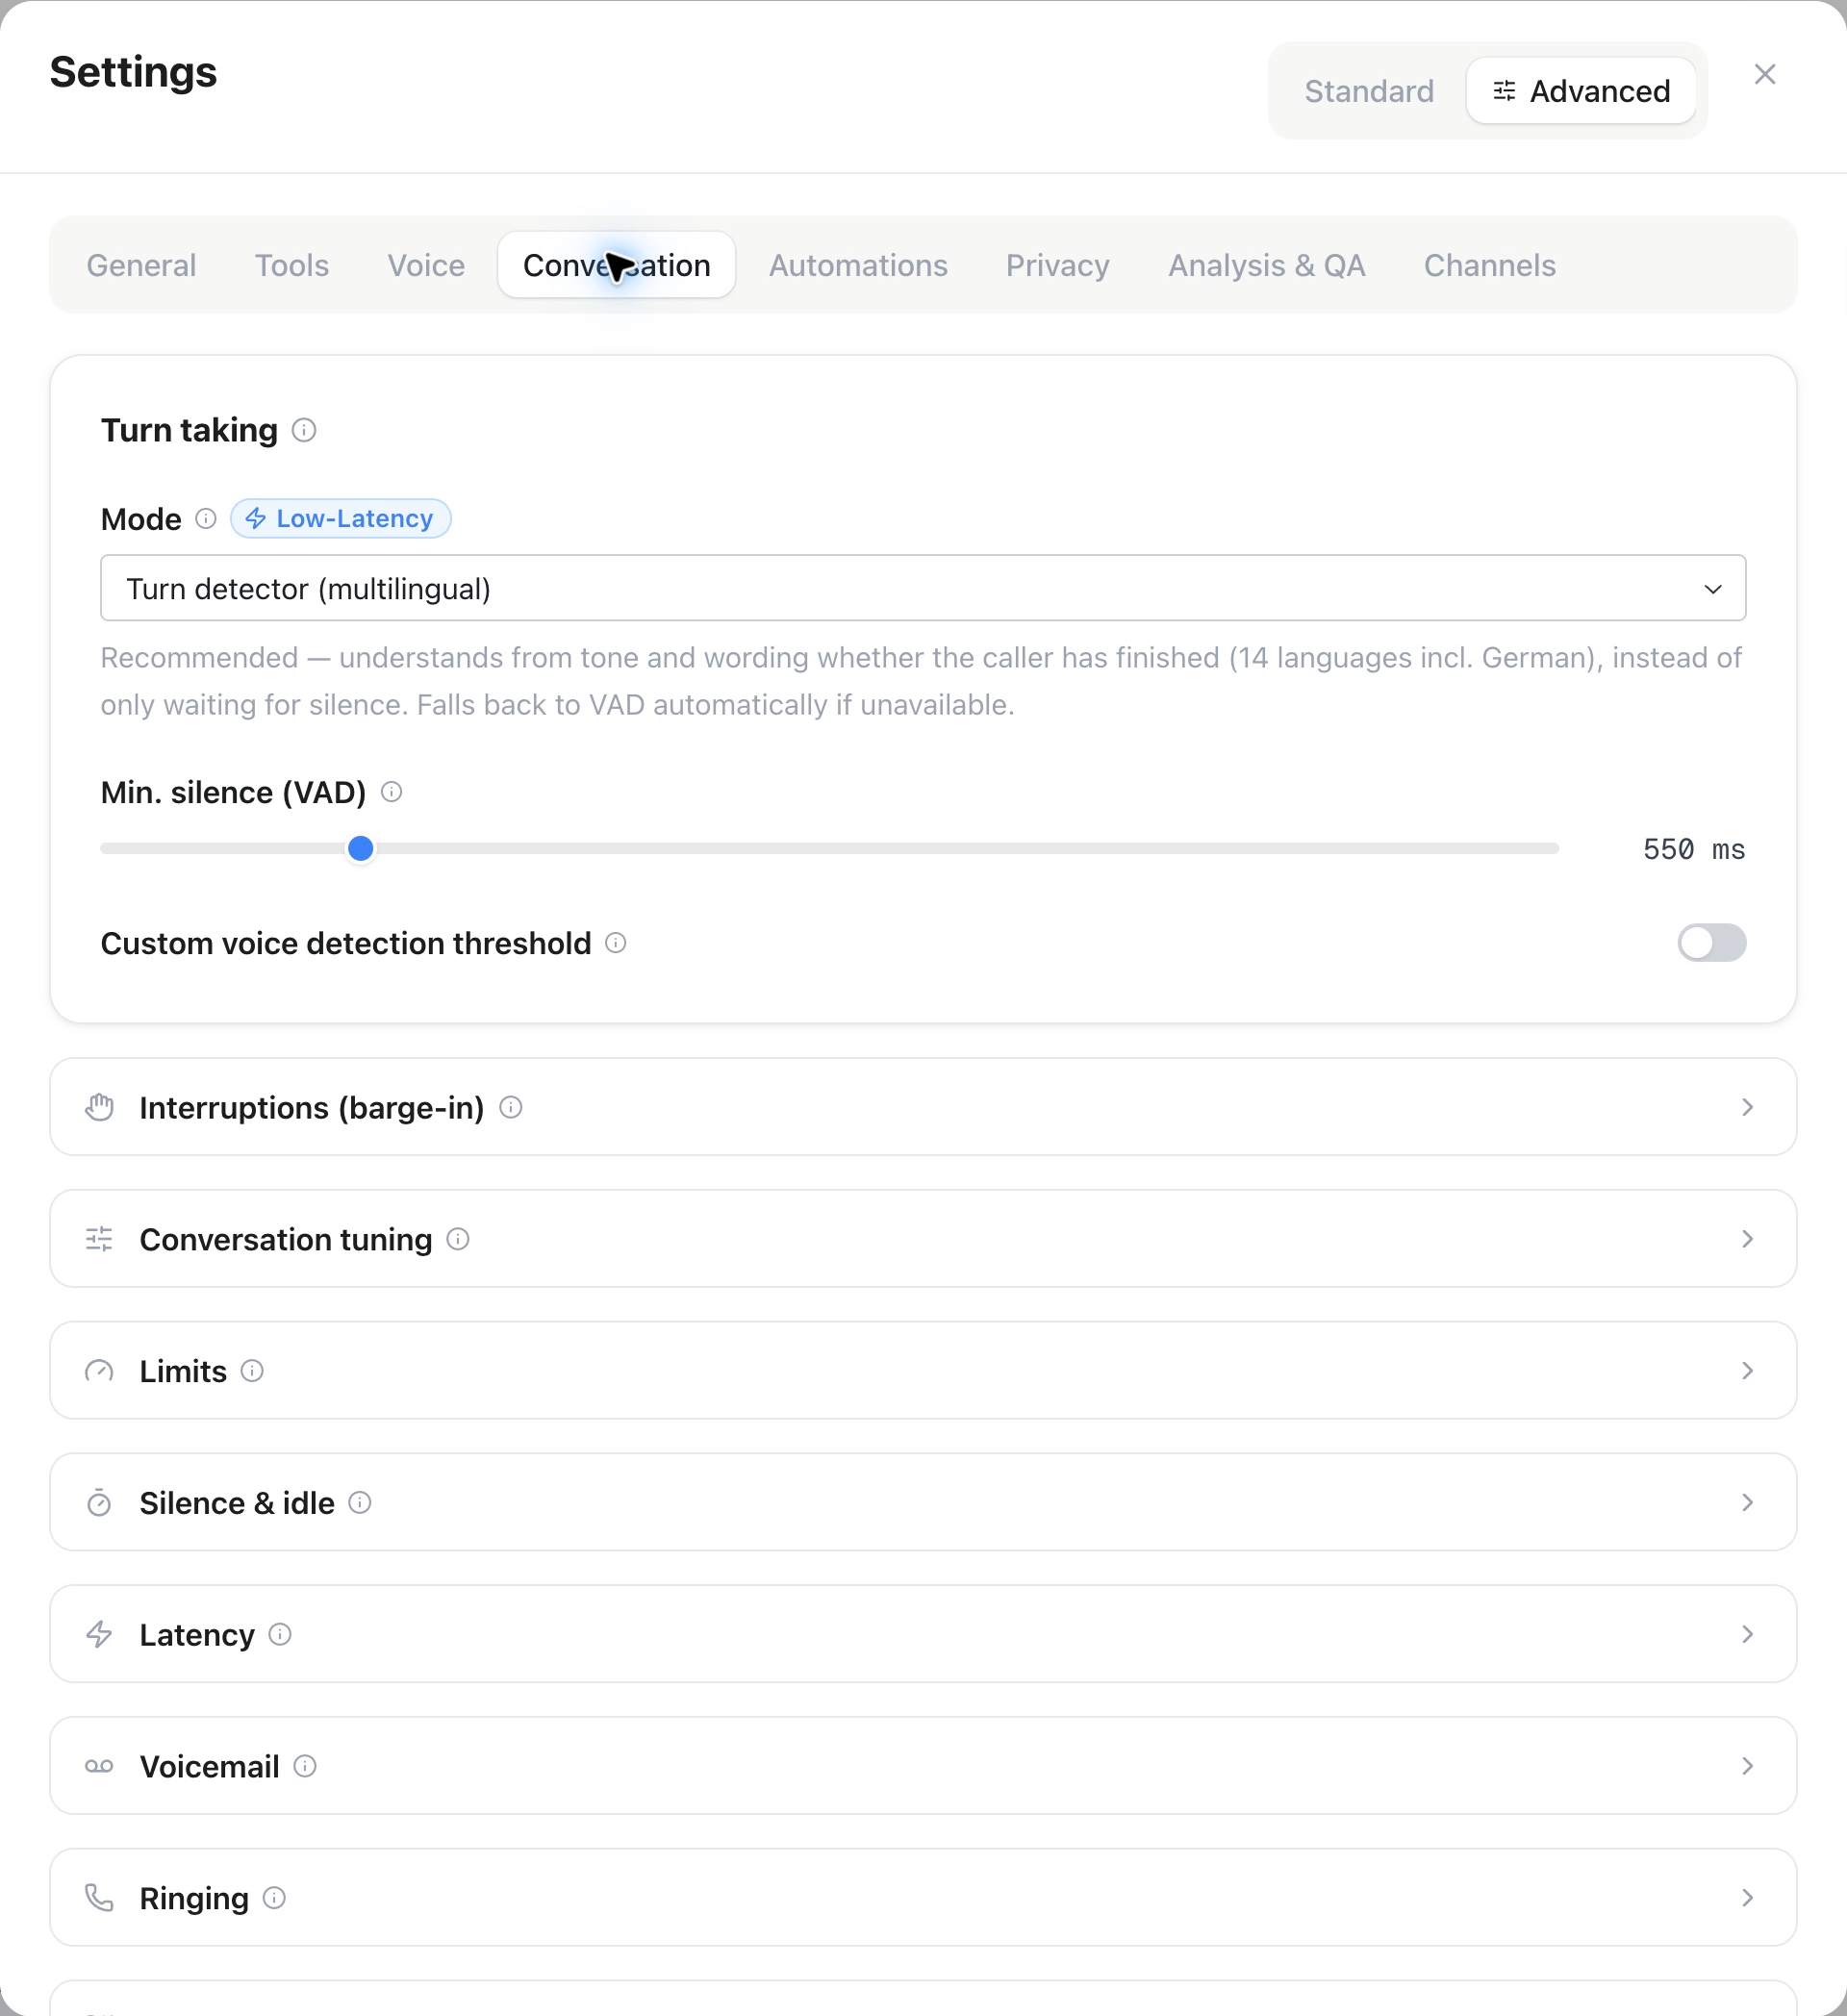Click the 550 ms silence value
The image size is (1847, 2016).
(1694, 849)
